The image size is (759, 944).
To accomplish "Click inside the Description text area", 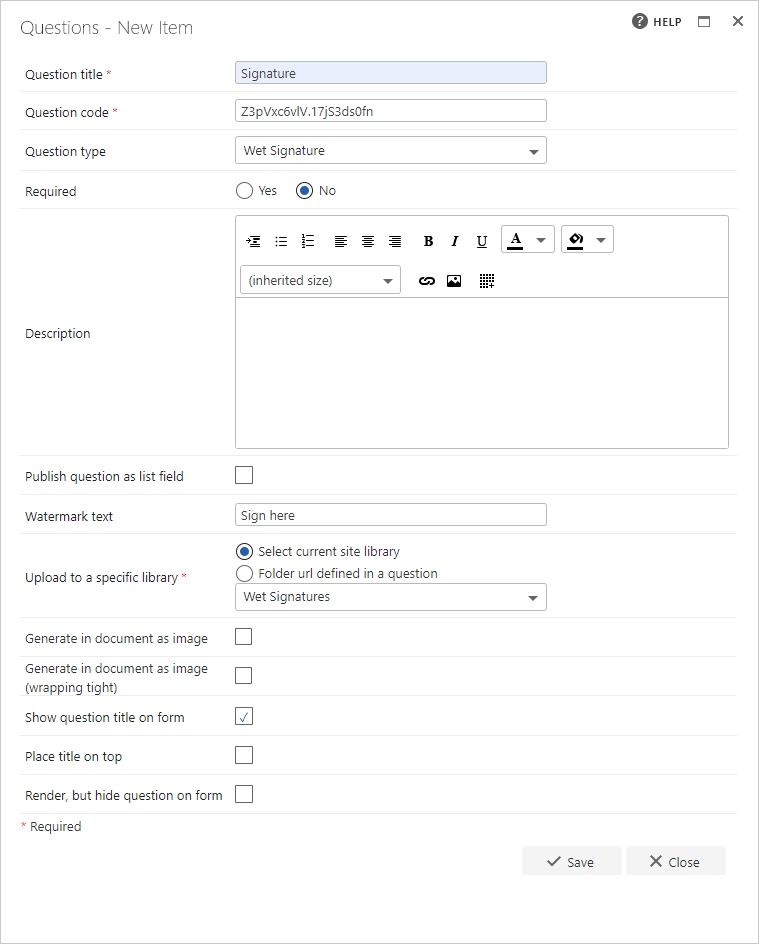I will pos(482,373).
